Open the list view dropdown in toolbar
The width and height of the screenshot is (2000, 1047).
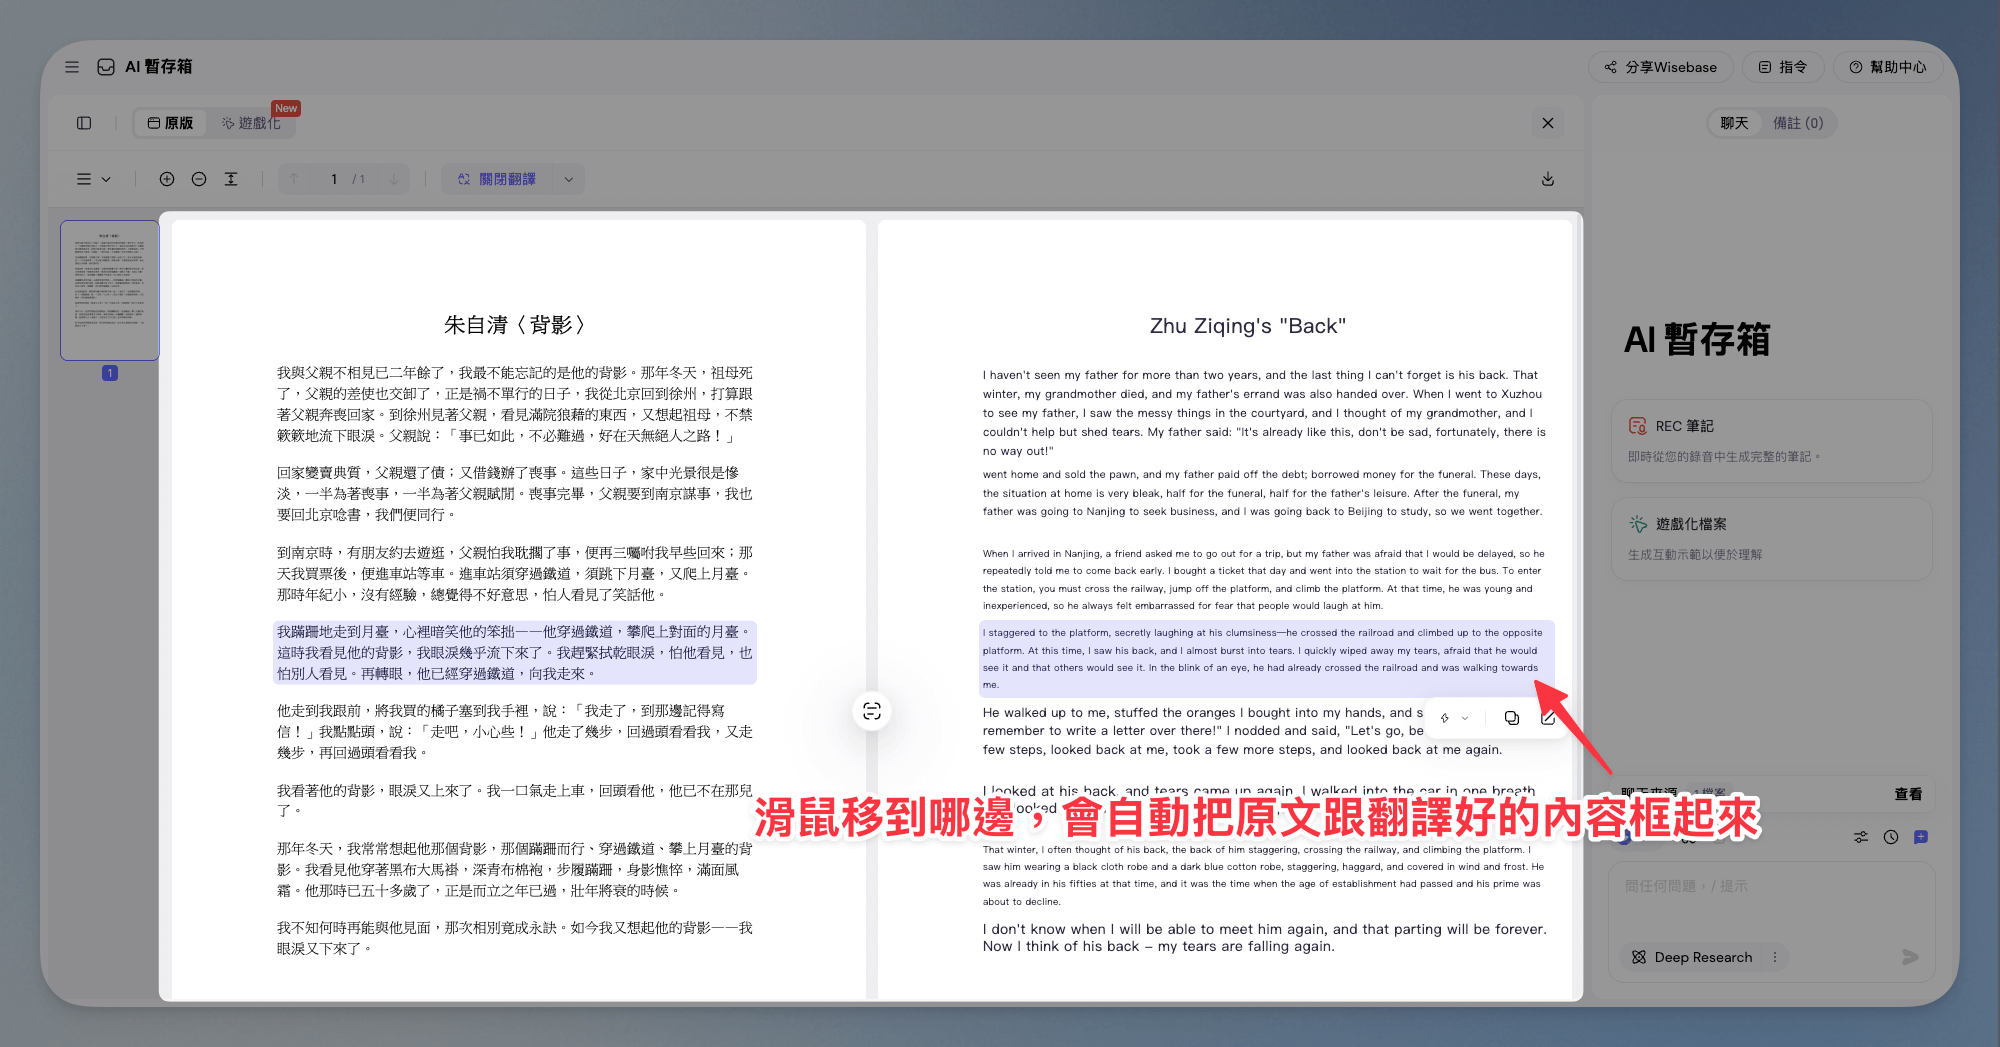click(93, 179)
